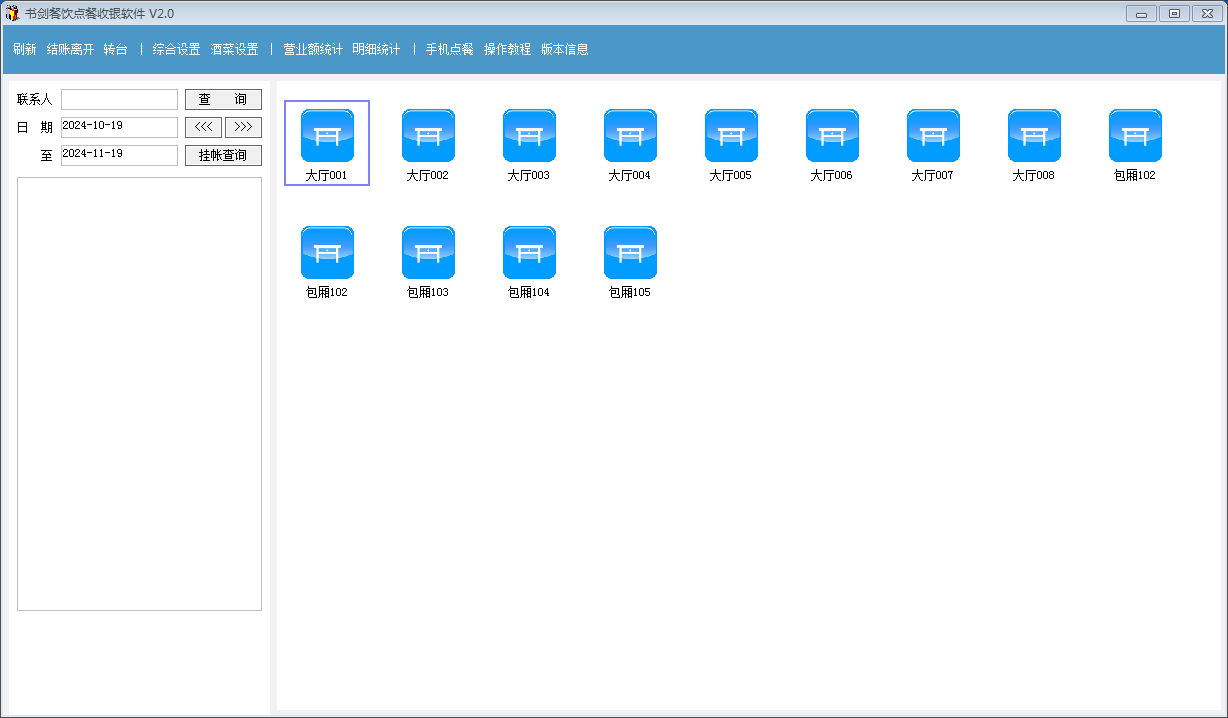
Task: Select private room 包厢105
Action: pyautogui.click(x=630, y=252)
